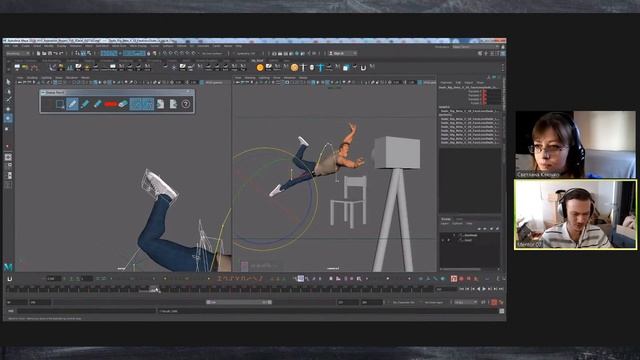Viewport: 640px width, 360px height.
Task: Pick the Paint selection tool in the toolbox
Action: click(x=8, y=100)
